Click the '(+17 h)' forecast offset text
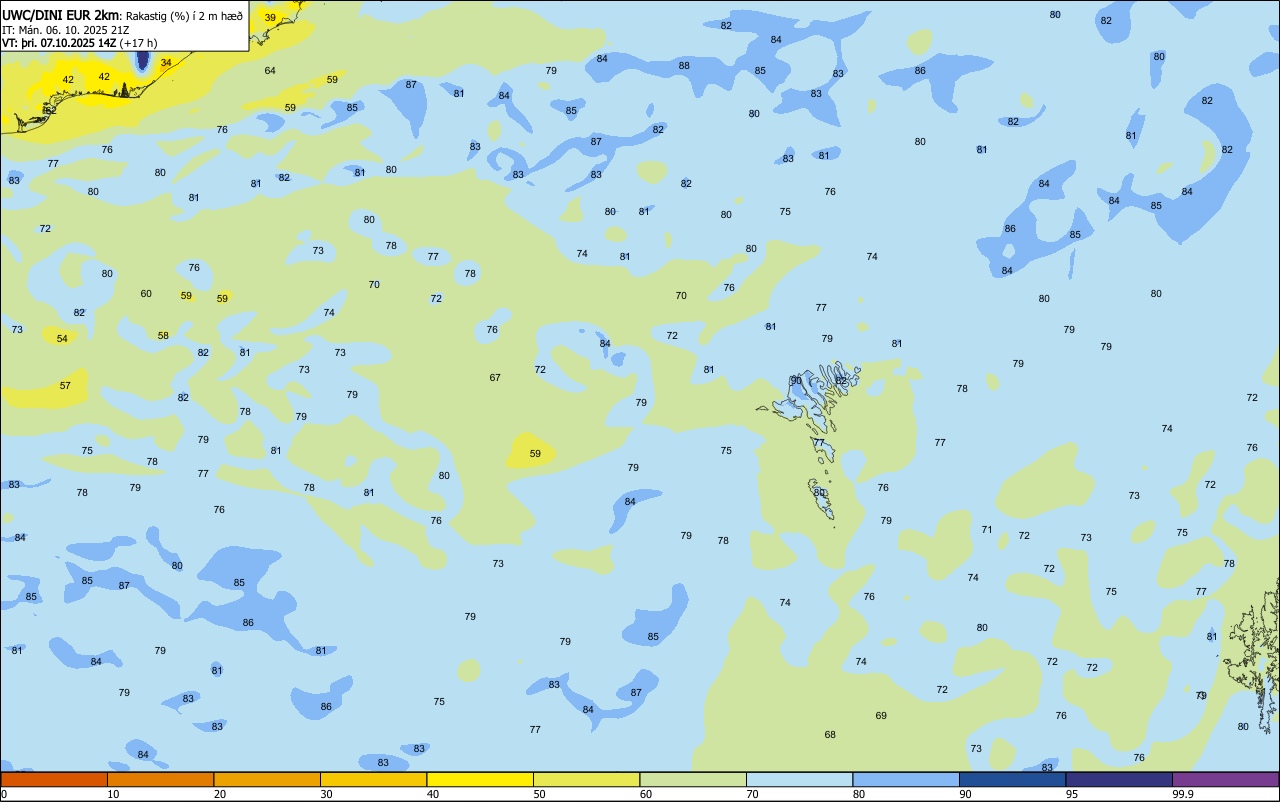The height and width of the screenshot is (802, 1280). tap(138, 43)
